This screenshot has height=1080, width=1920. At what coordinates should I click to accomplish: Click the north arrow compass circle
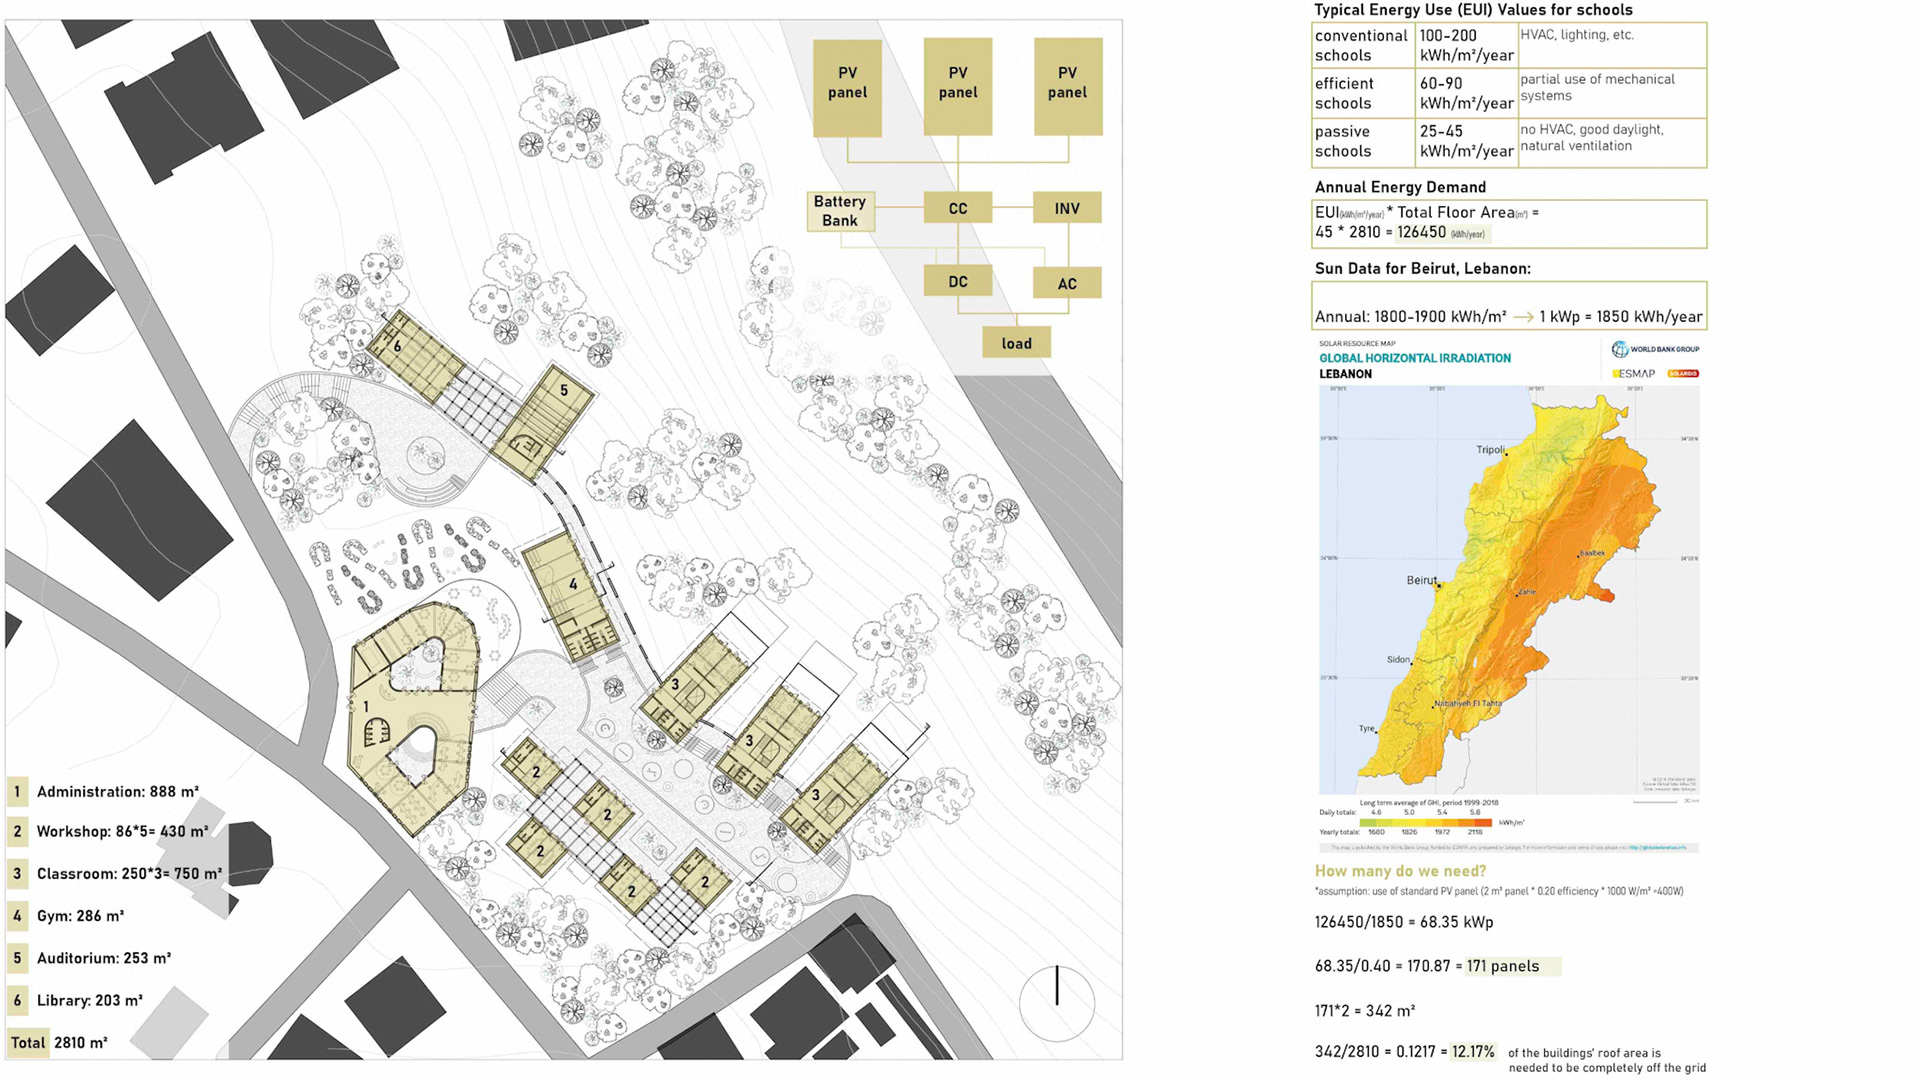coord(1057,1003)
